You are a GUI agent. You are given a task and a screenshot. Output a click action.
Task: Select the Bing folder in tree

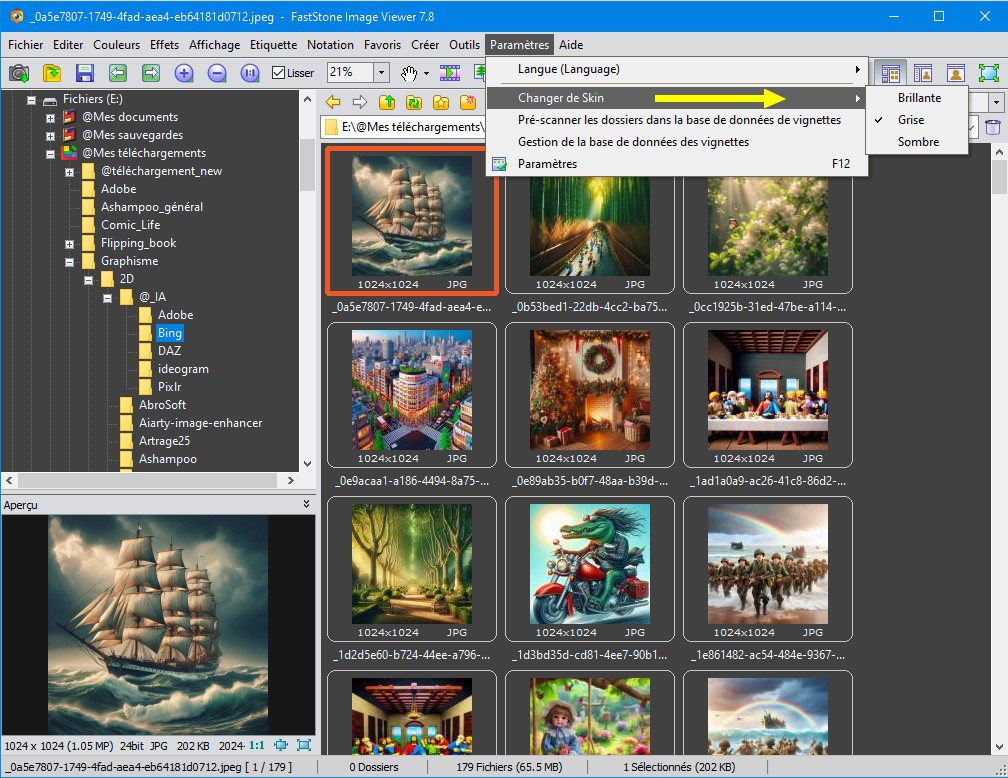click(x=170, y=333)
